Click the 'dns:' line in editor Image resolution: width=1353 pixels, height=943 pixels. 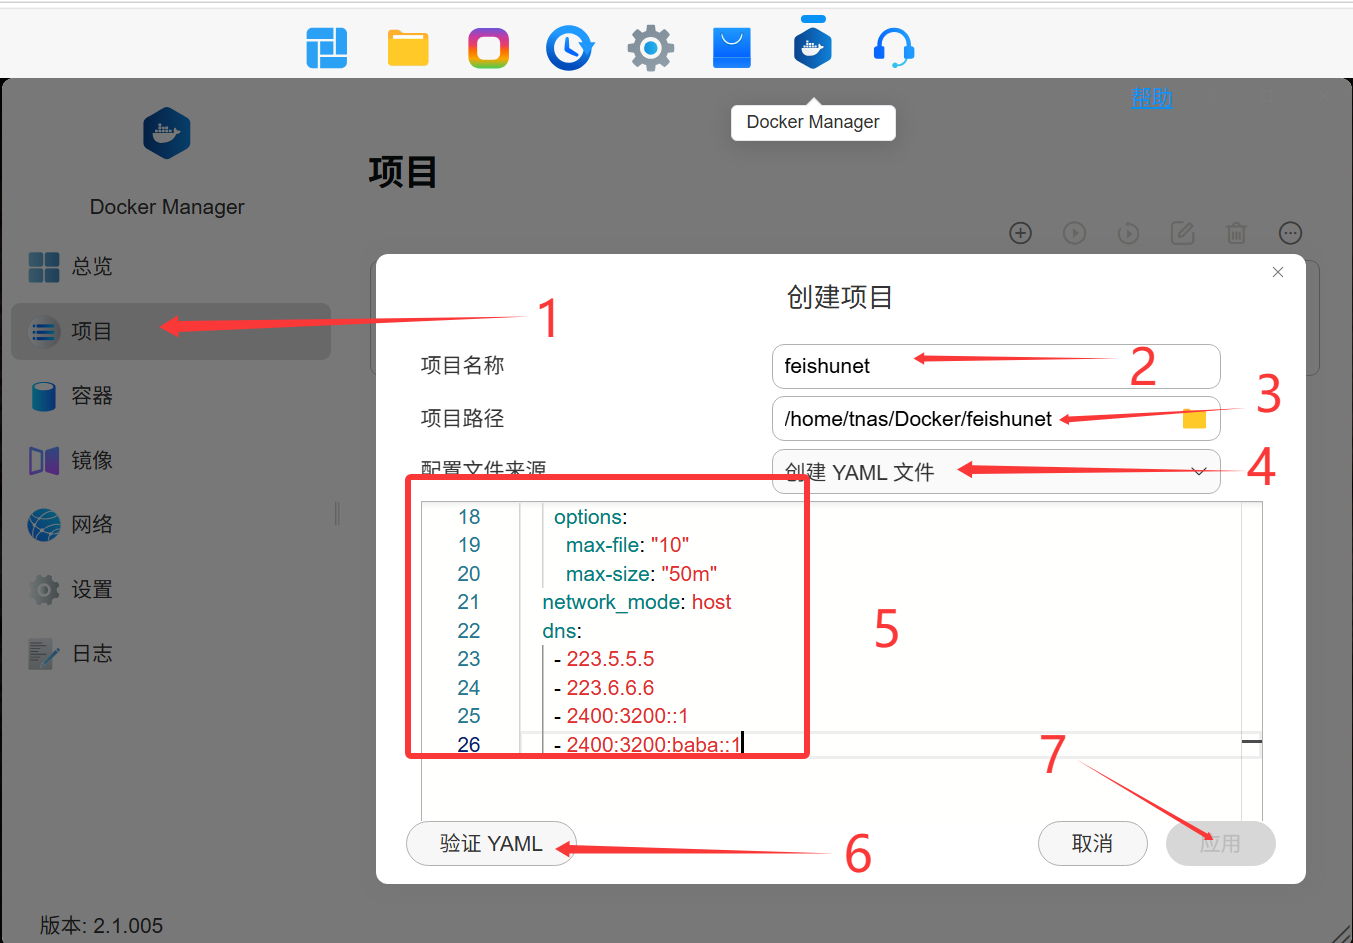[x=562, y=631]
